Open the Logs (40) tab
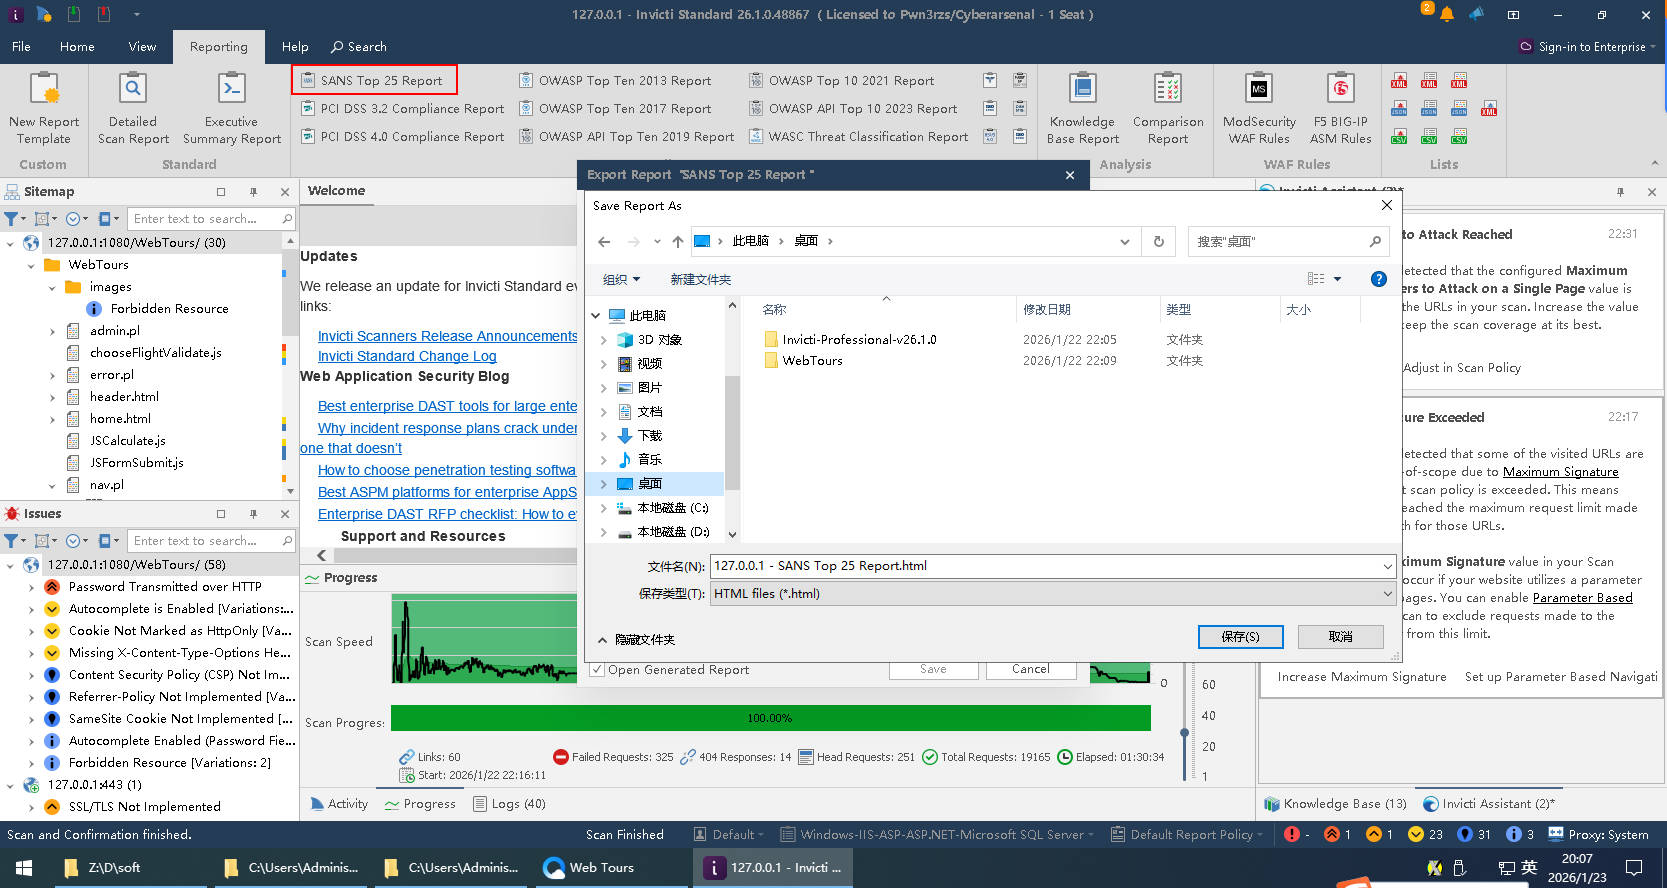The height and width of the screenshot is (888, 1667). (x=509, y=804)
